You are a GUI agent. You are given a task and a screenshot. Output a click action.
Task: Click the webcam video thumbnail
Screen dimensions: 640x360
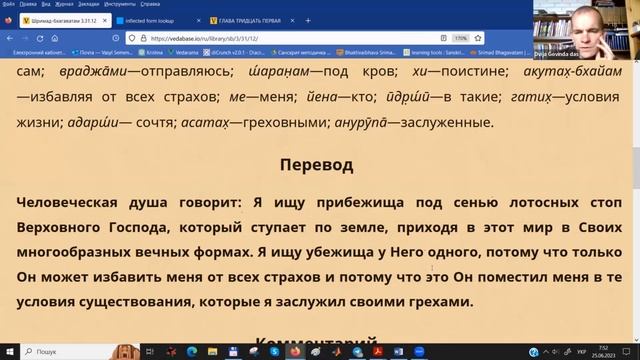pos(586,29)
